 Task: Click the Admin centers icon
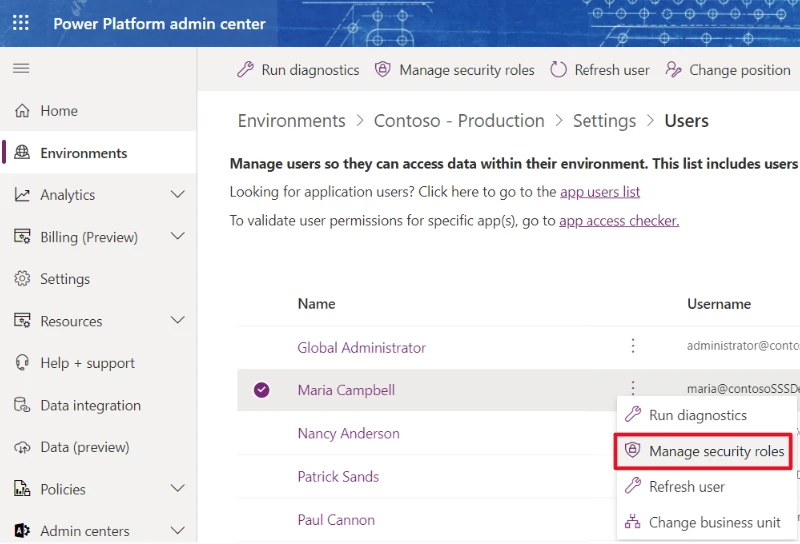tap(22, 531)
